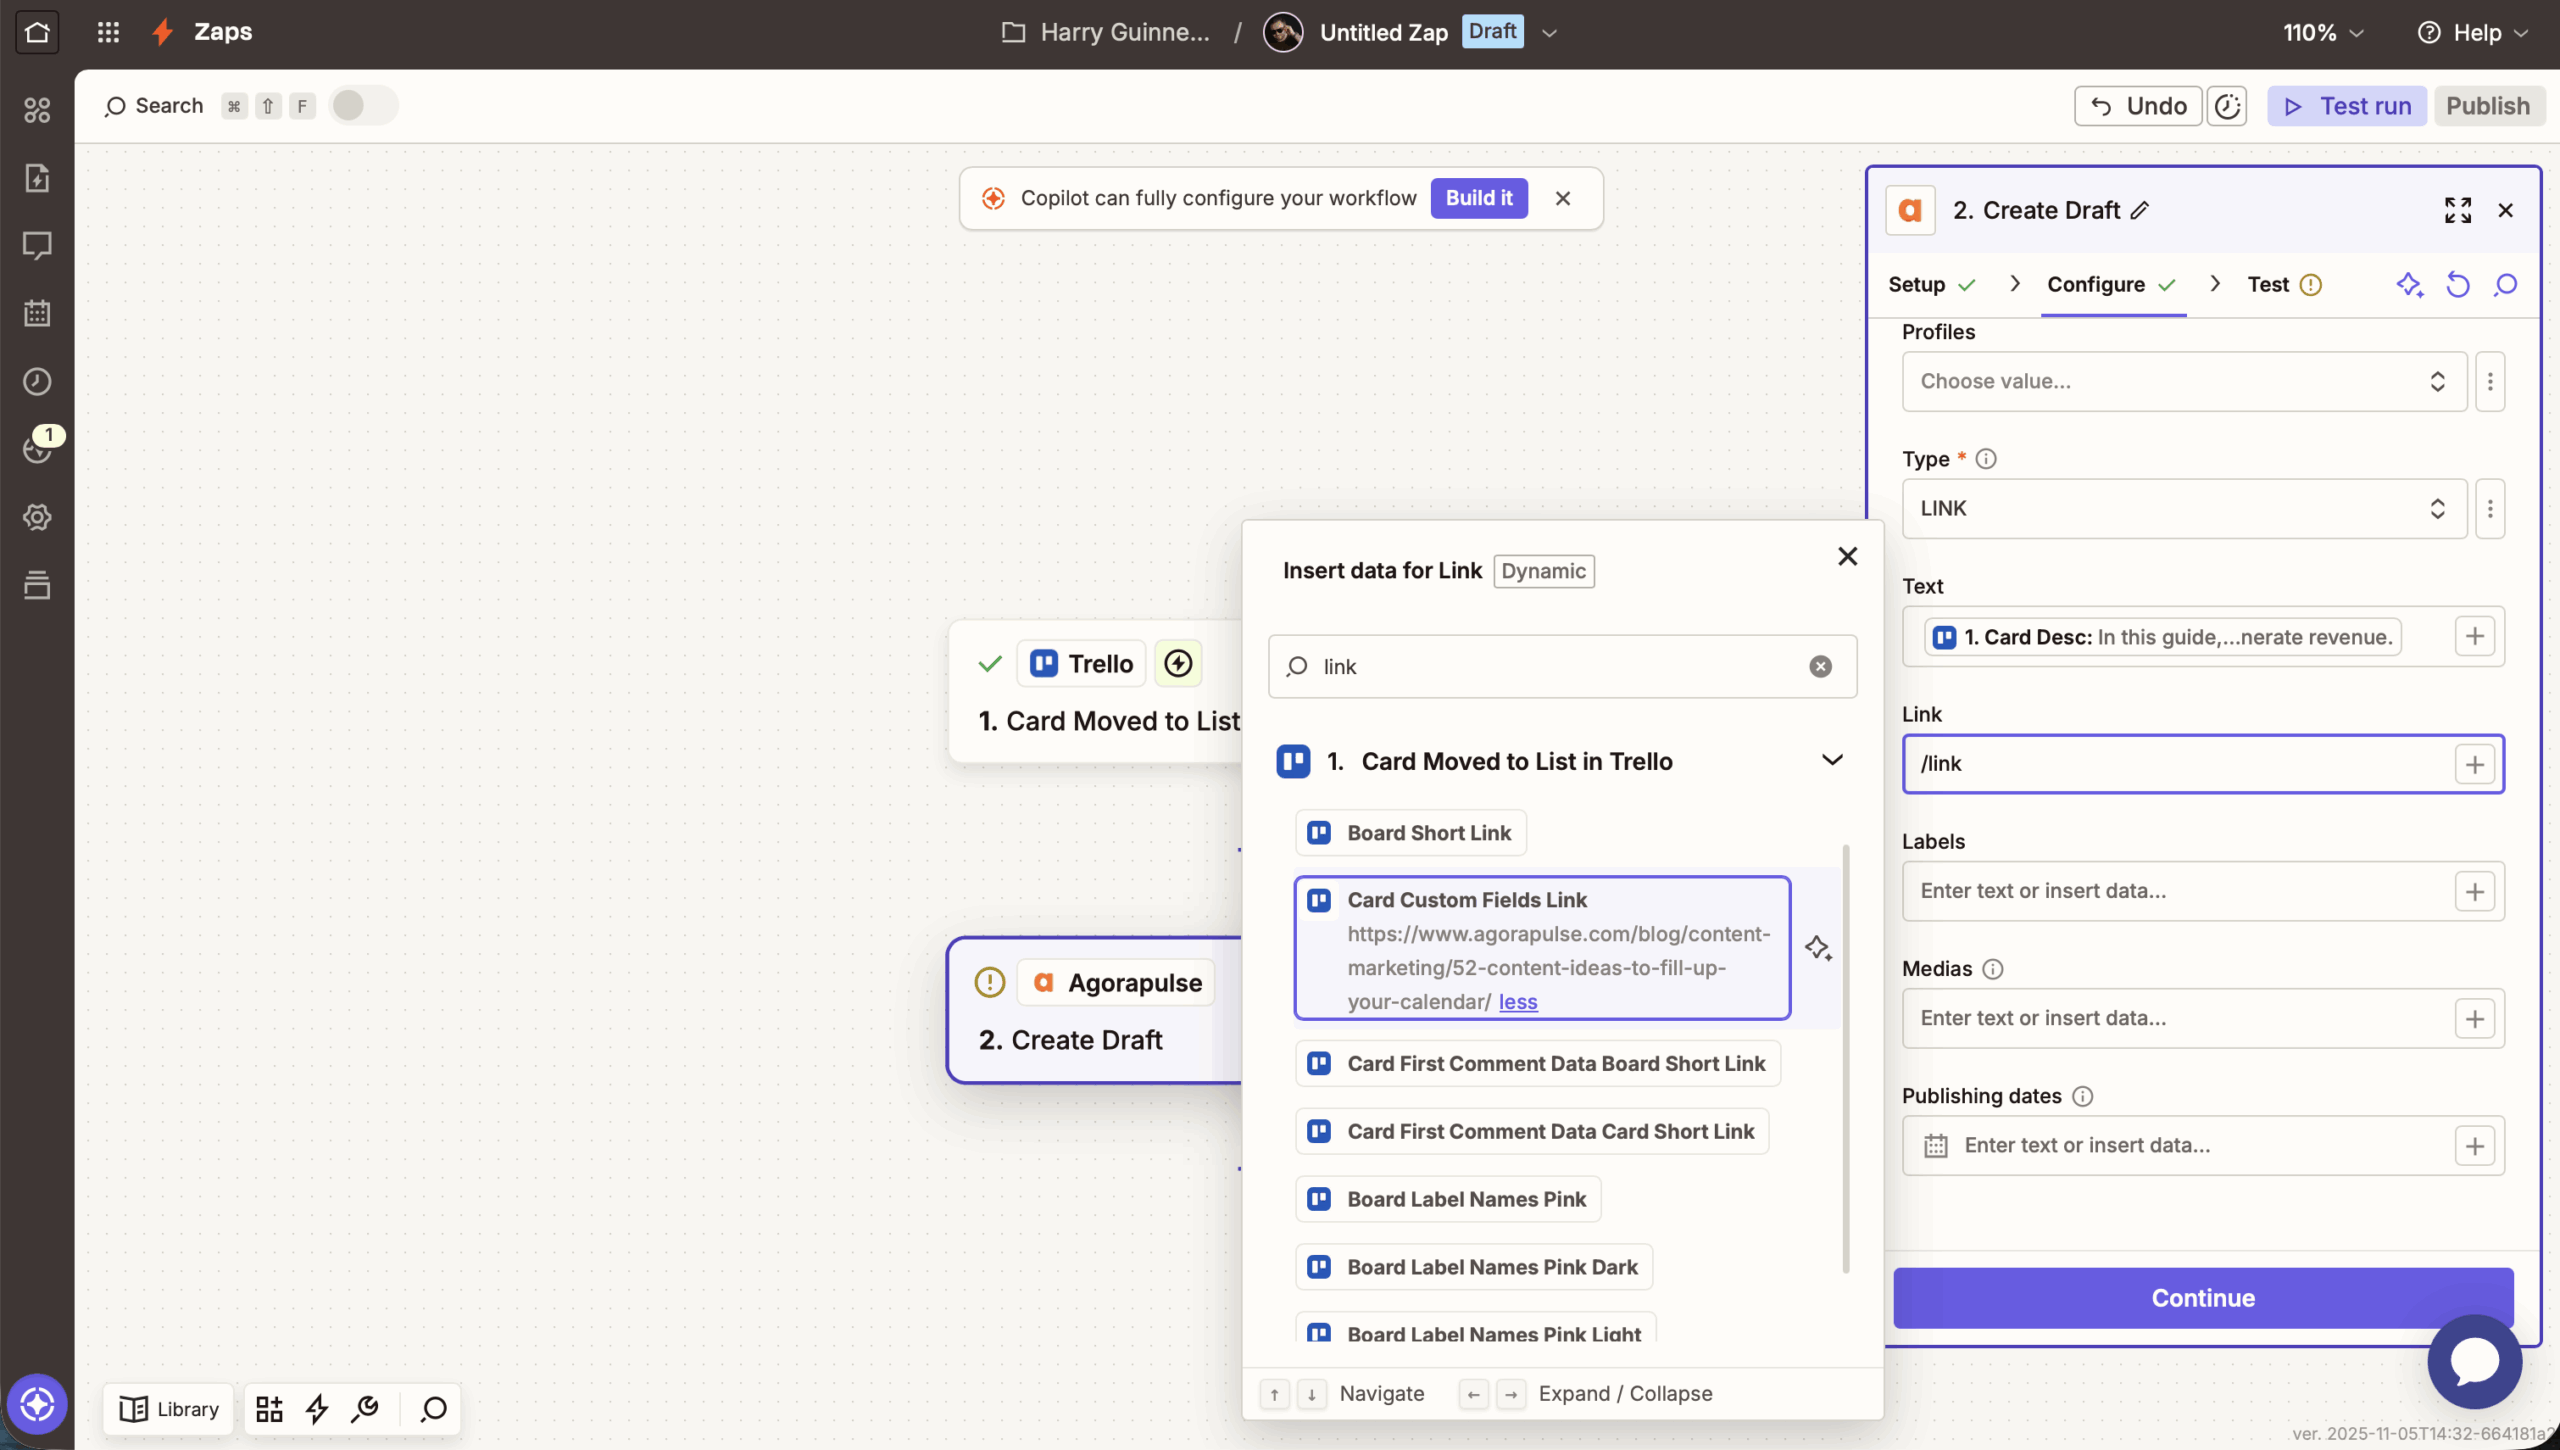Toggle the switch next to Search

[x=363, y=106]
